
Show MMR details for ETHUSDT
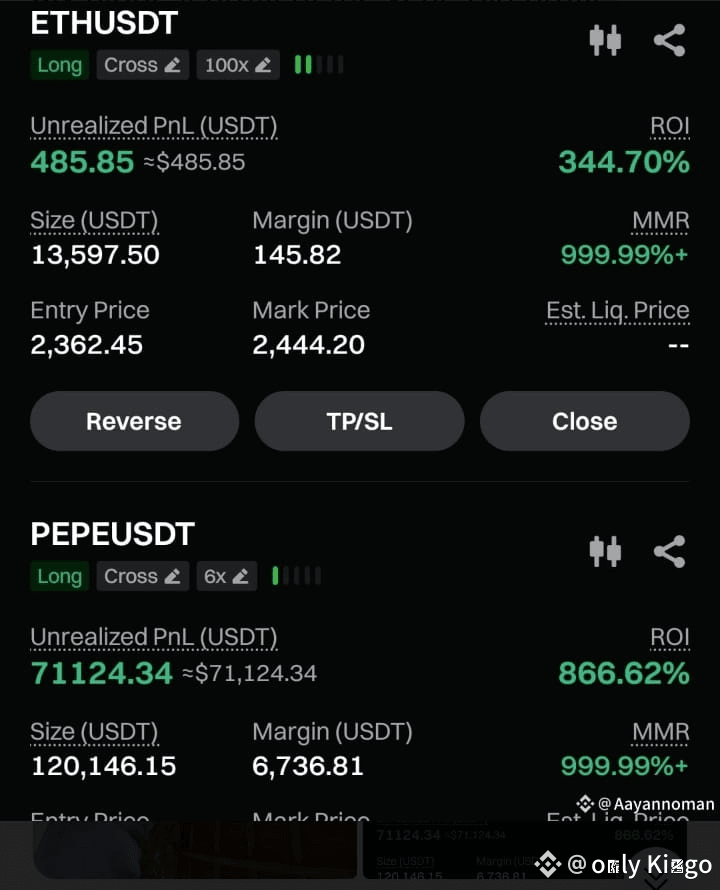point(661,220)
